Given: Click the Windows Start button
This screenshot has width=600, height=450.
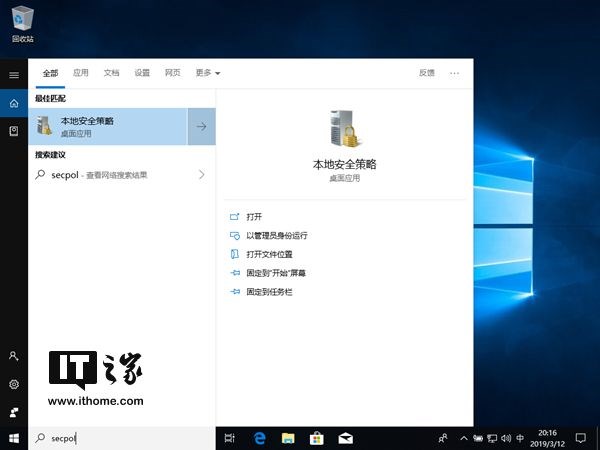Looking at the screenshot, I should (x=14, y=438).
